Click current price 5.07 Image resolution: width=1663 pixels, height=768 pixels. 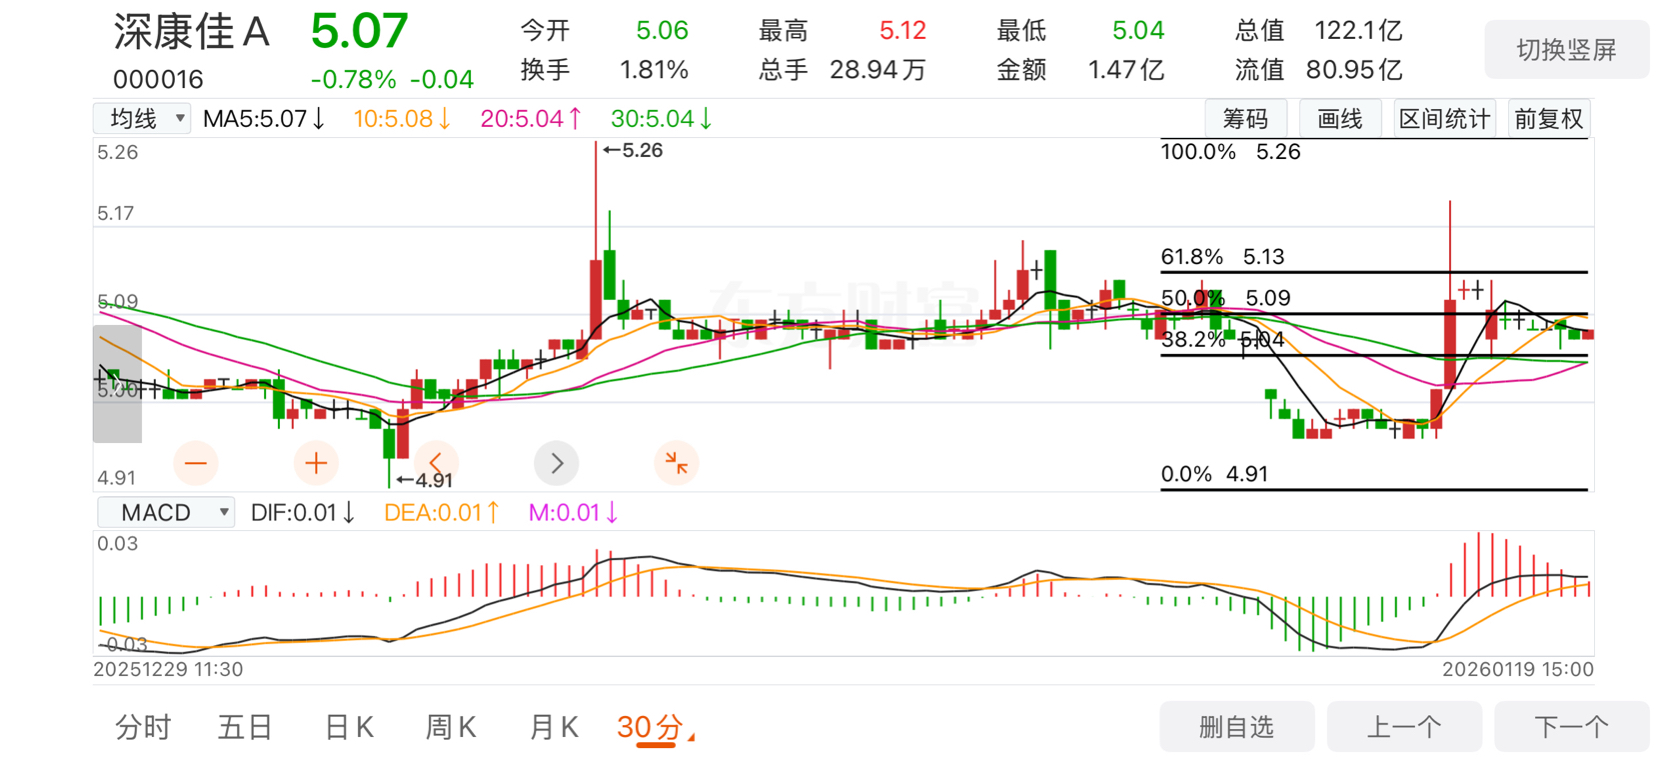click(359, 32)
